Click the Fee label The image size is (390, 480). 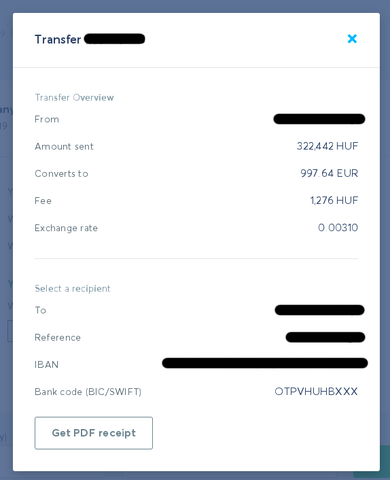pos(43,201)
